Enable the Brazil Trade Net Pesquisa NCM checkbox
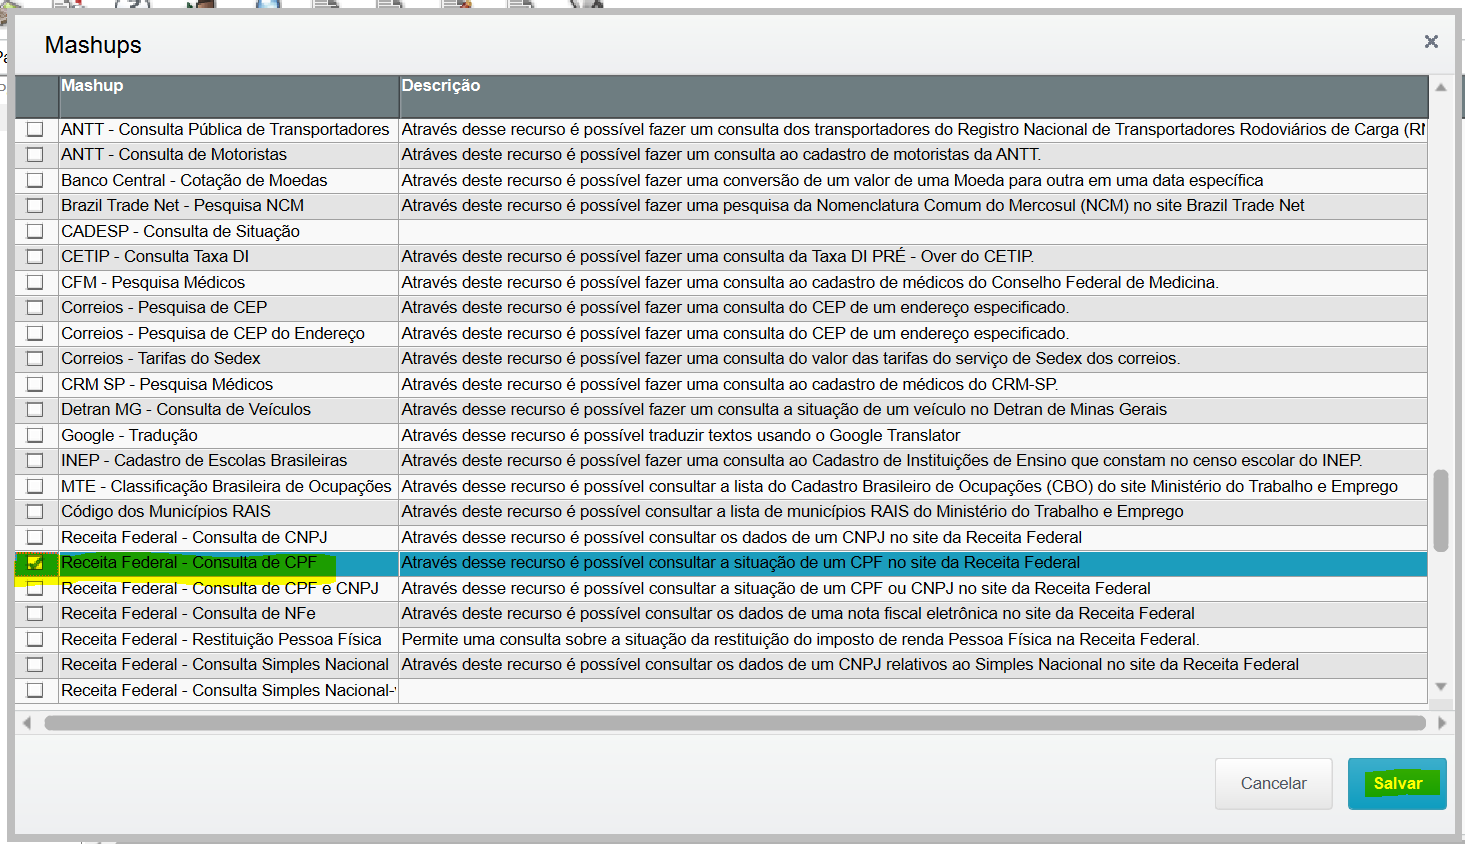The image size is (1465, 844). tap(35, 206)
